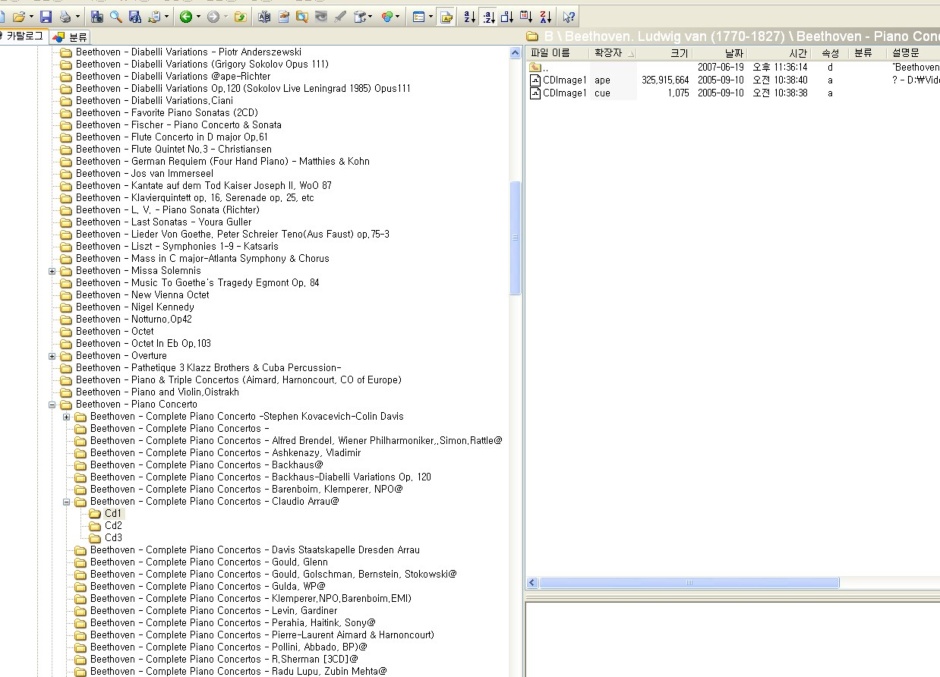This screenshot has width=940, height=677.
Task: Select 'Beethoven - Diabelli Variations,Ciani' folder
Action: pyautogui.click(x=154, y=101)
